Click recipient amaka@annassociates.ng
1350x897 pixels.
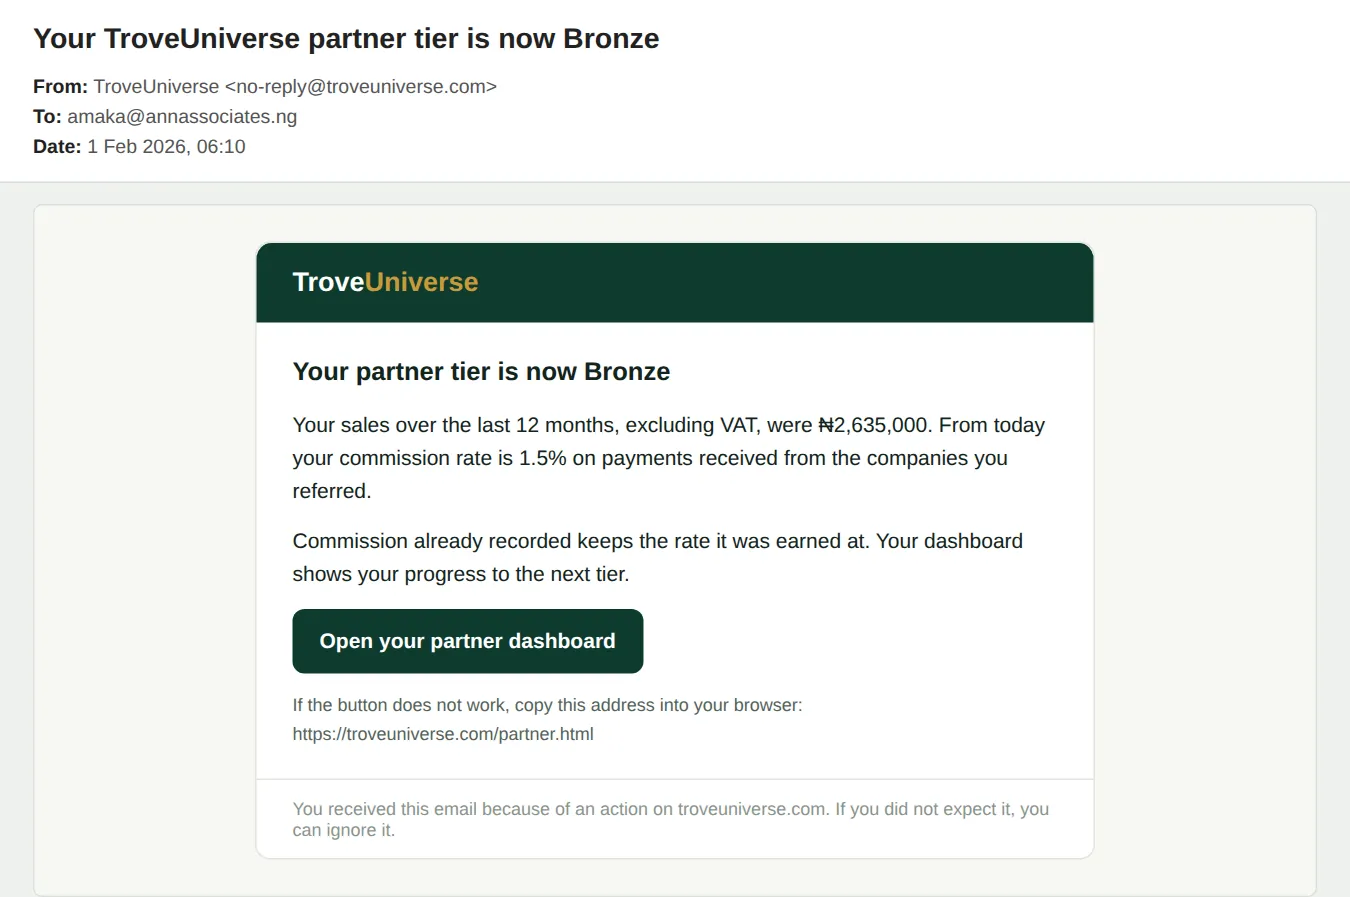point(182,117)
